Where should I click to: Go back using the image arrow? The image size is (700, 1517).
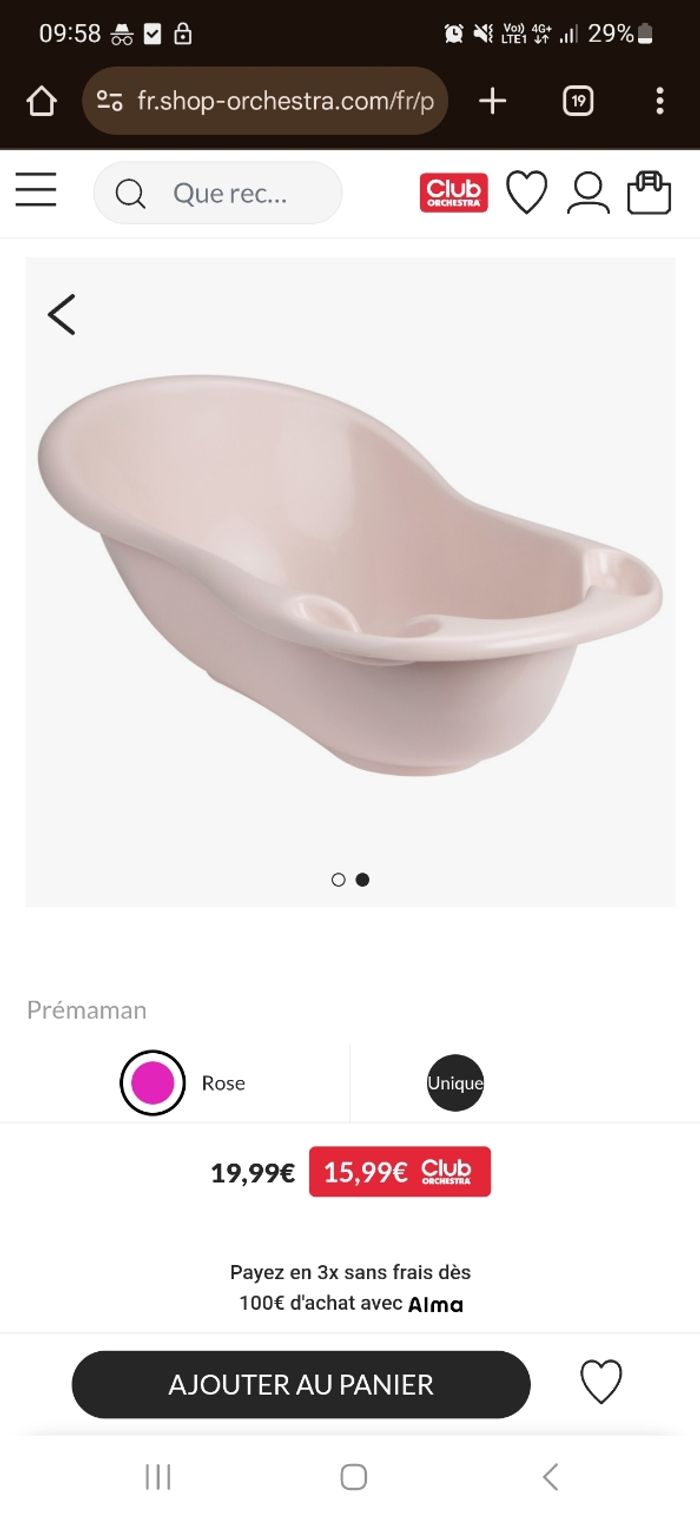coord(62,314)
